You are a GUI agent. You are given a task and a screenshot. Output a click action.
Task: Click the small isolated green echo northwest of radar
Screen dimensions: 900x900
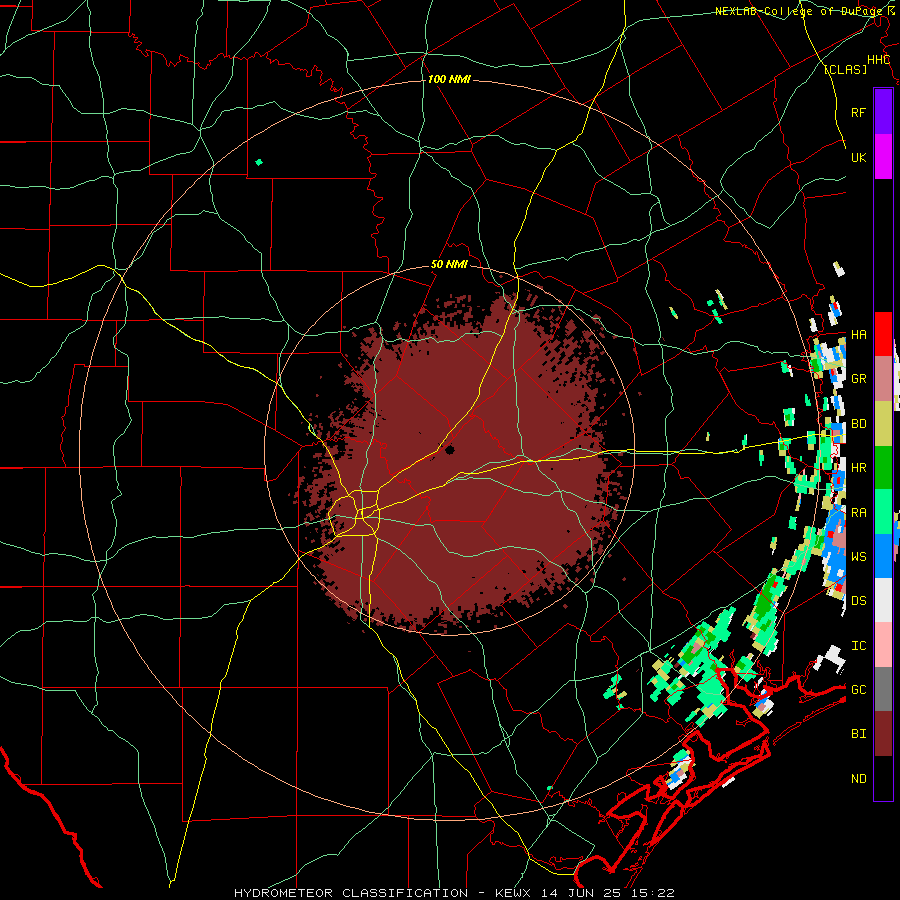[259, 162]
